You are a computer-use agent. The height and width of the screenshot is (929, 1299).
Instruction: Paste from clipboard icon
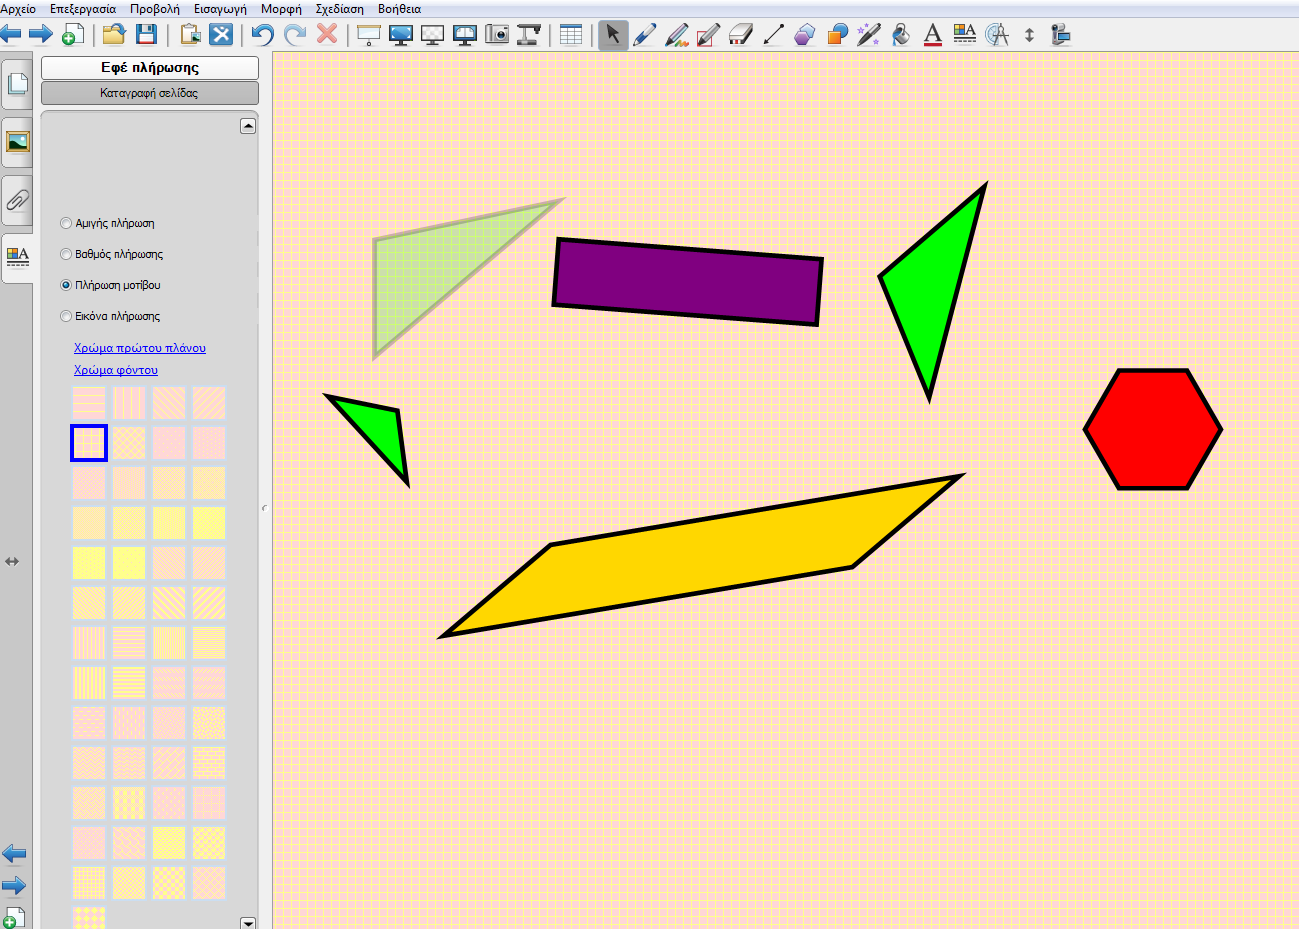tap(190, 35)
